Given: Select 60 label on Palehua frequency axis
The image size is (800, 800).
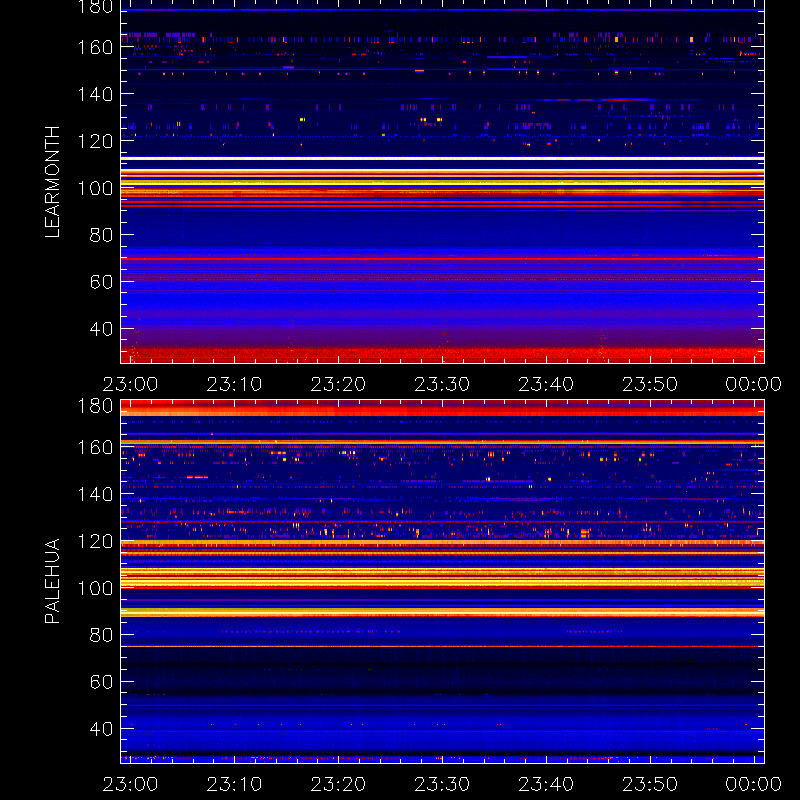Looking at the screenshot, I should point(101,682).
